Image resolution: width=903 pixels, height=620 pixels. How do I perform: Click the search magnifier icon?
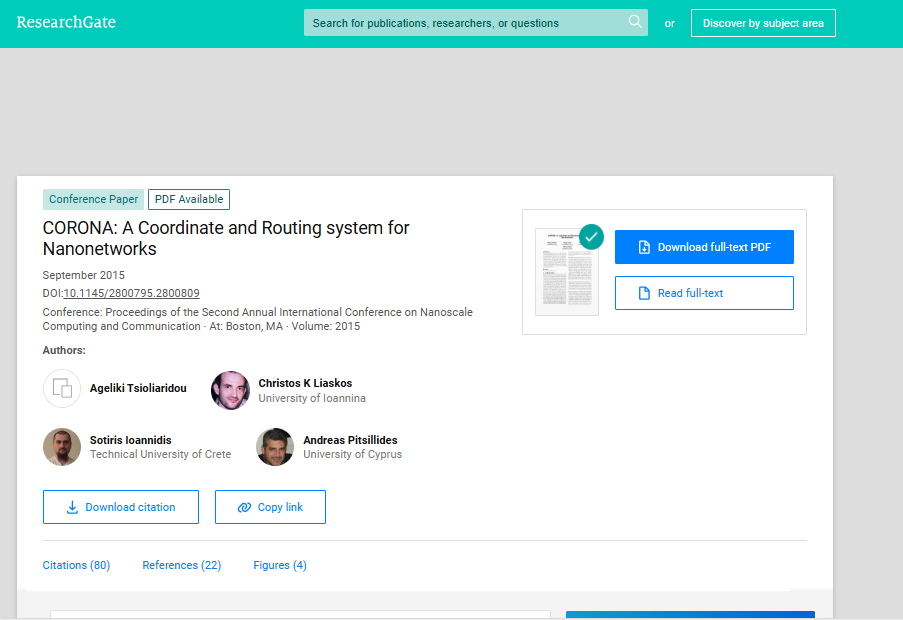(x=635, y=22)
